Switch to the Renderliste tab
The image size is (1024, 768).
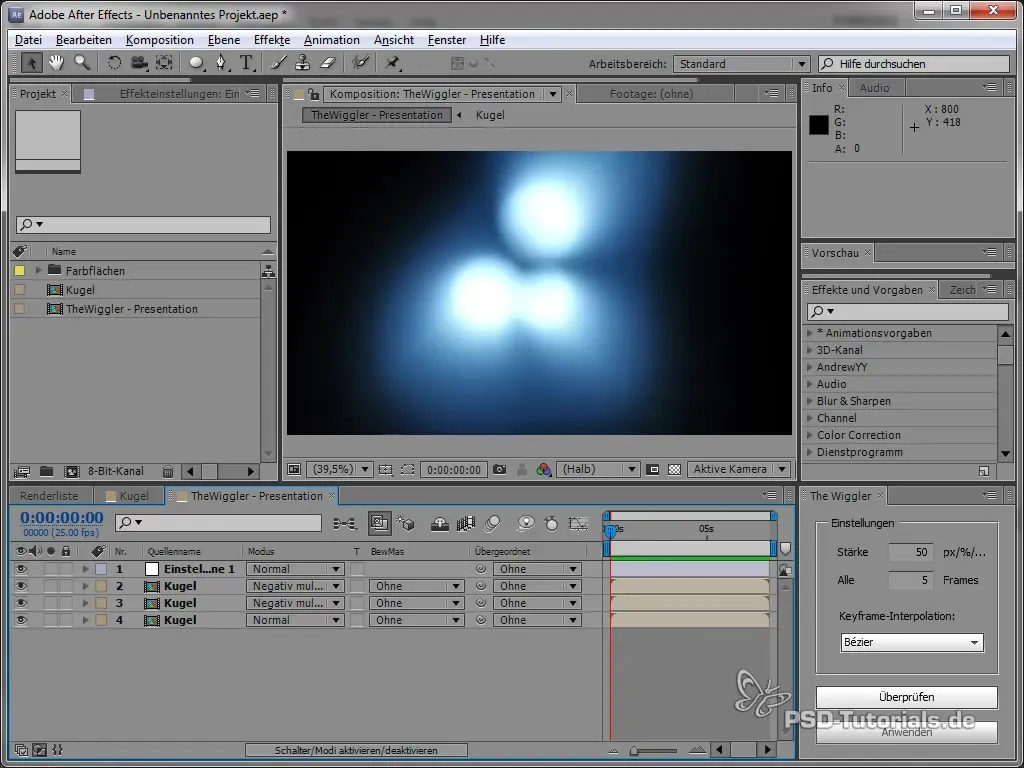(49, 496)
